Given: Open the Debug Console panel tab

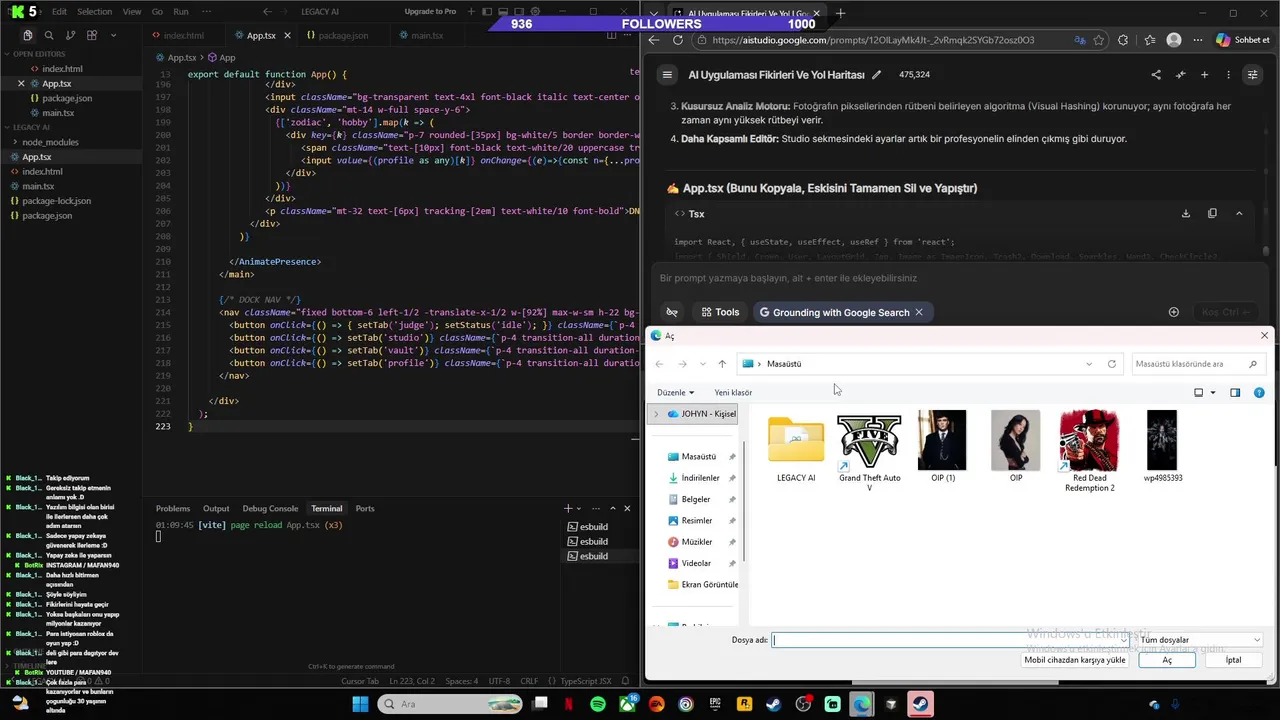Looking at the screenshot, I should click(x=270, y=508).
